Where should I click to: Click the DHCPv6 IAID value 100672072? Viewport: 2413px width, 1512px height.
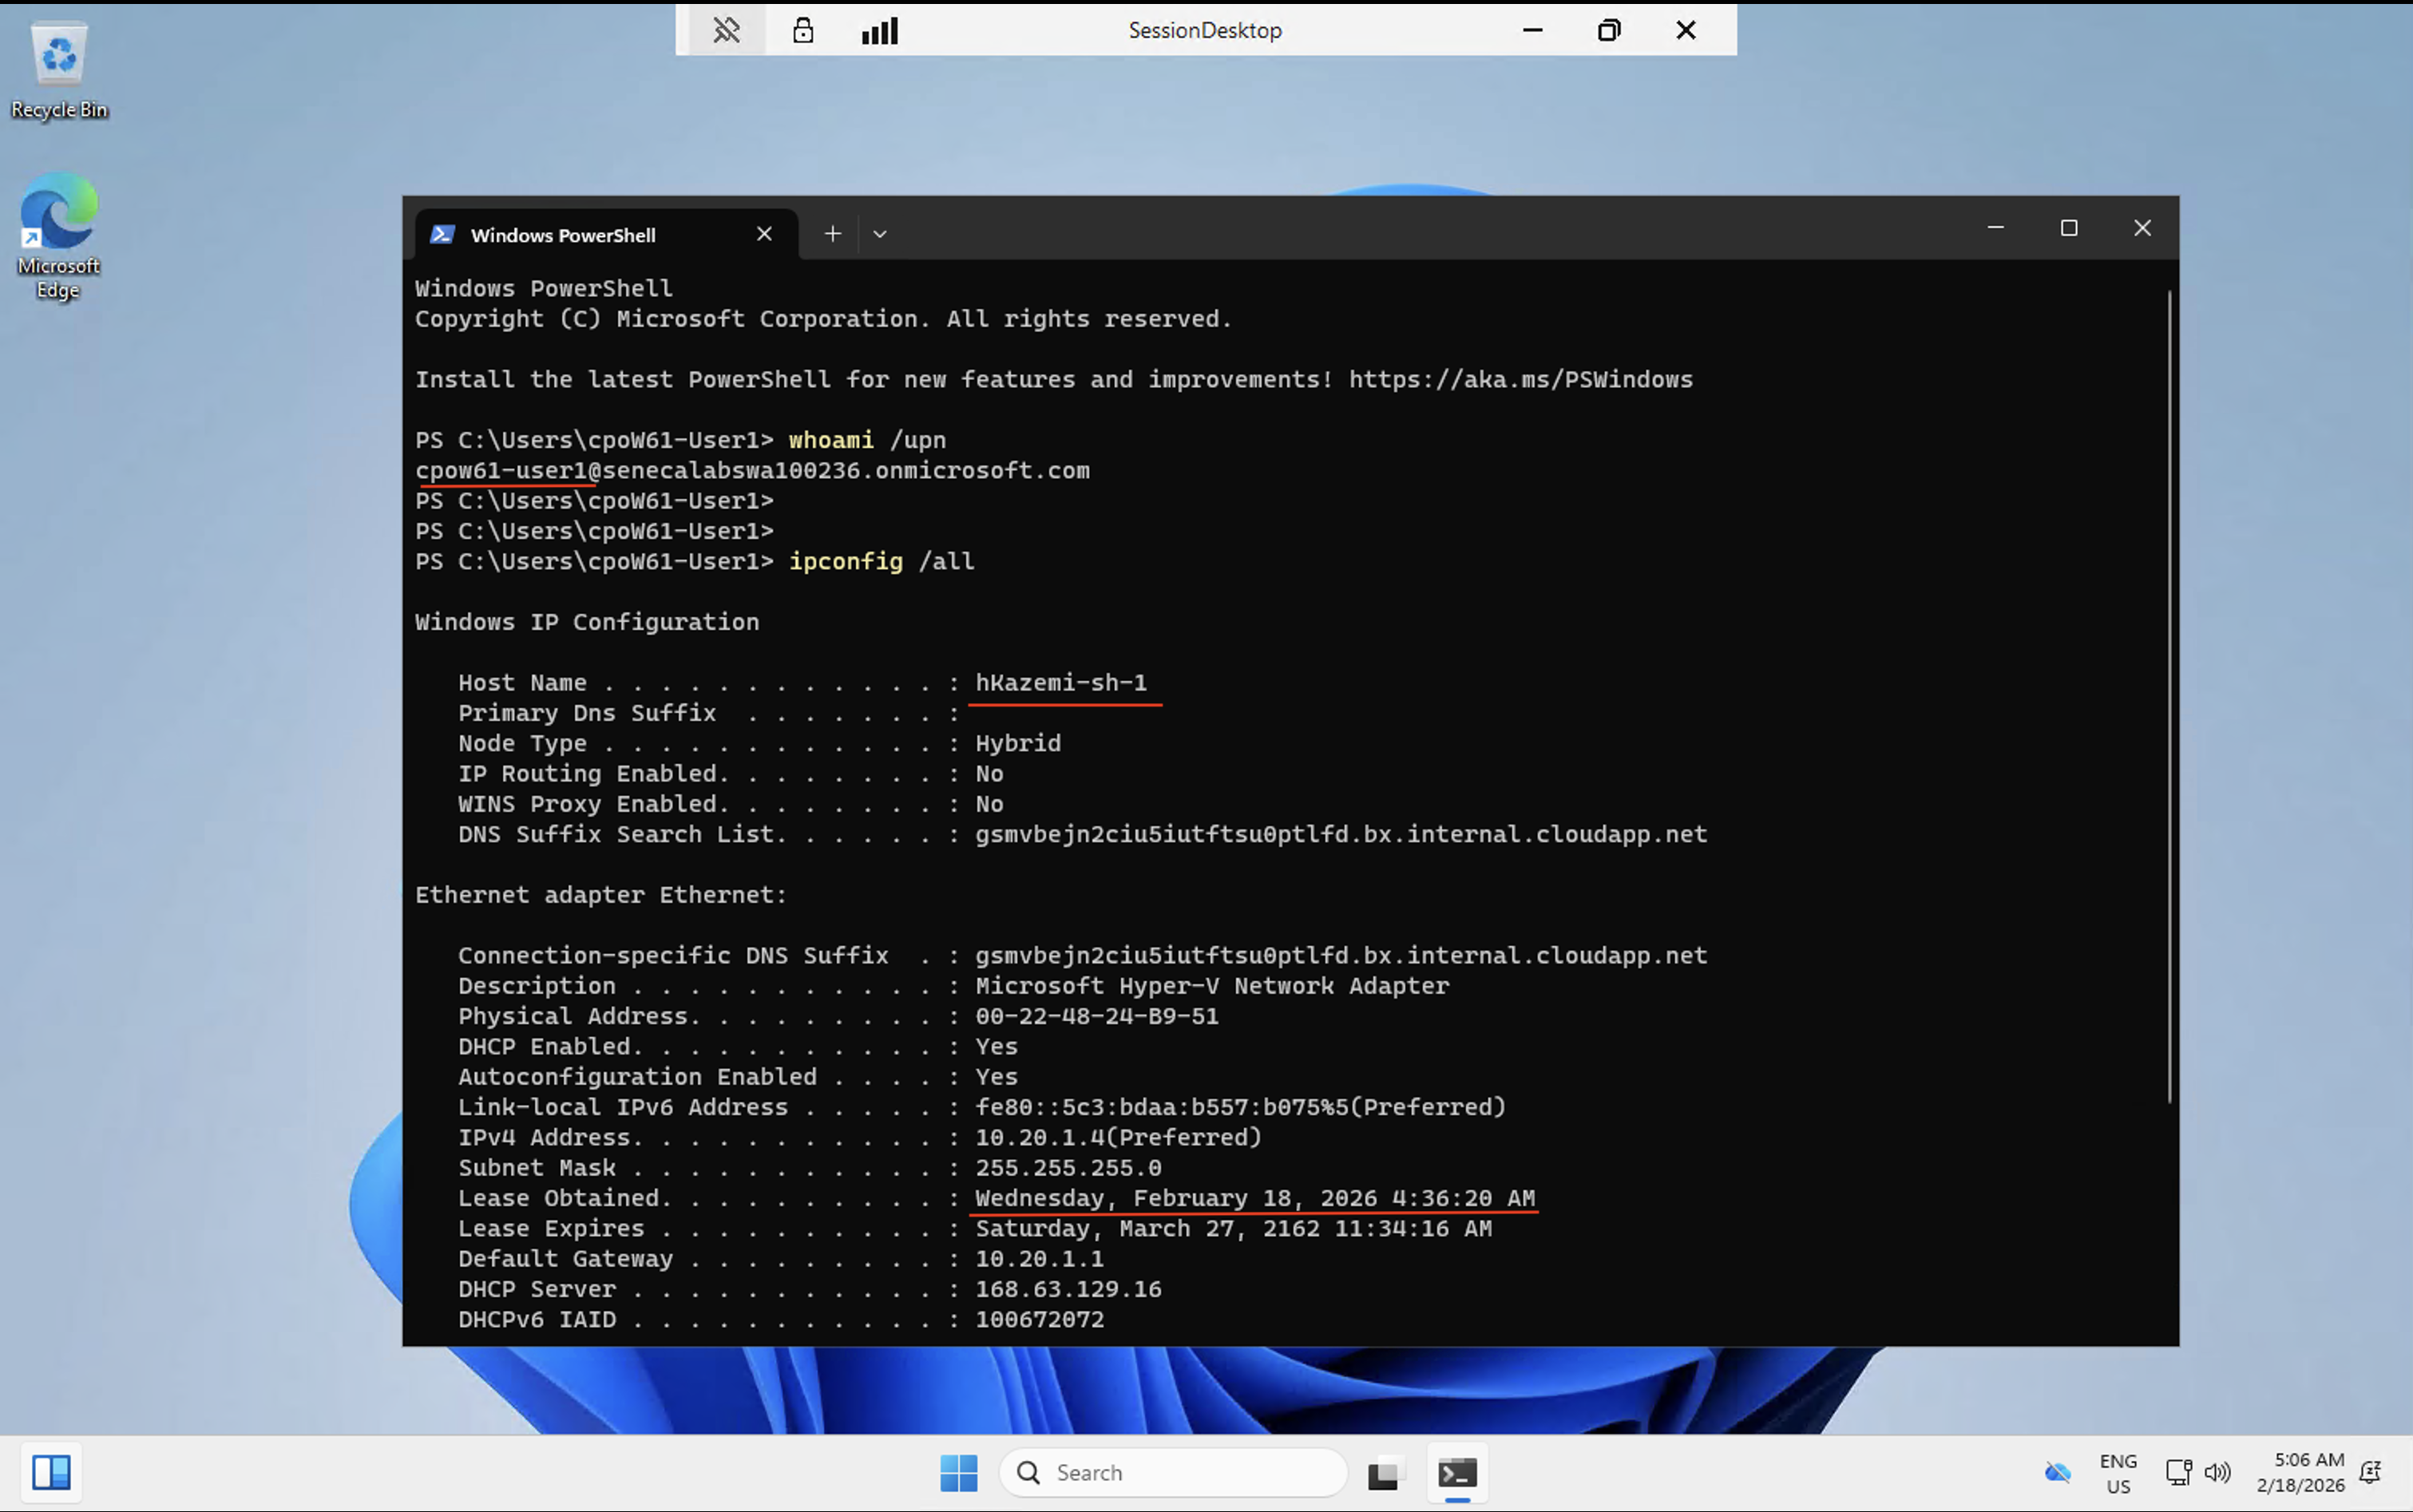1039,1320
